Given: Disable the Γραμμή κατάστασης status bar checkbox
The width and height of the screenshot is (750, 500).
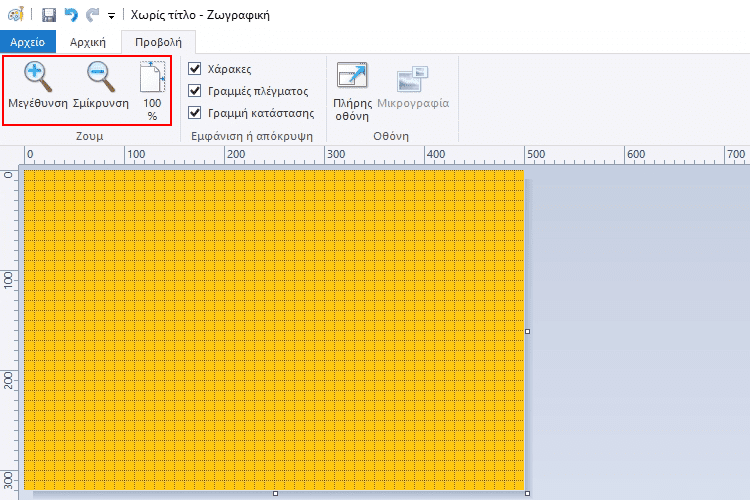Looking at the screenshot, I should pyautogui.click(x=195, y=113).
